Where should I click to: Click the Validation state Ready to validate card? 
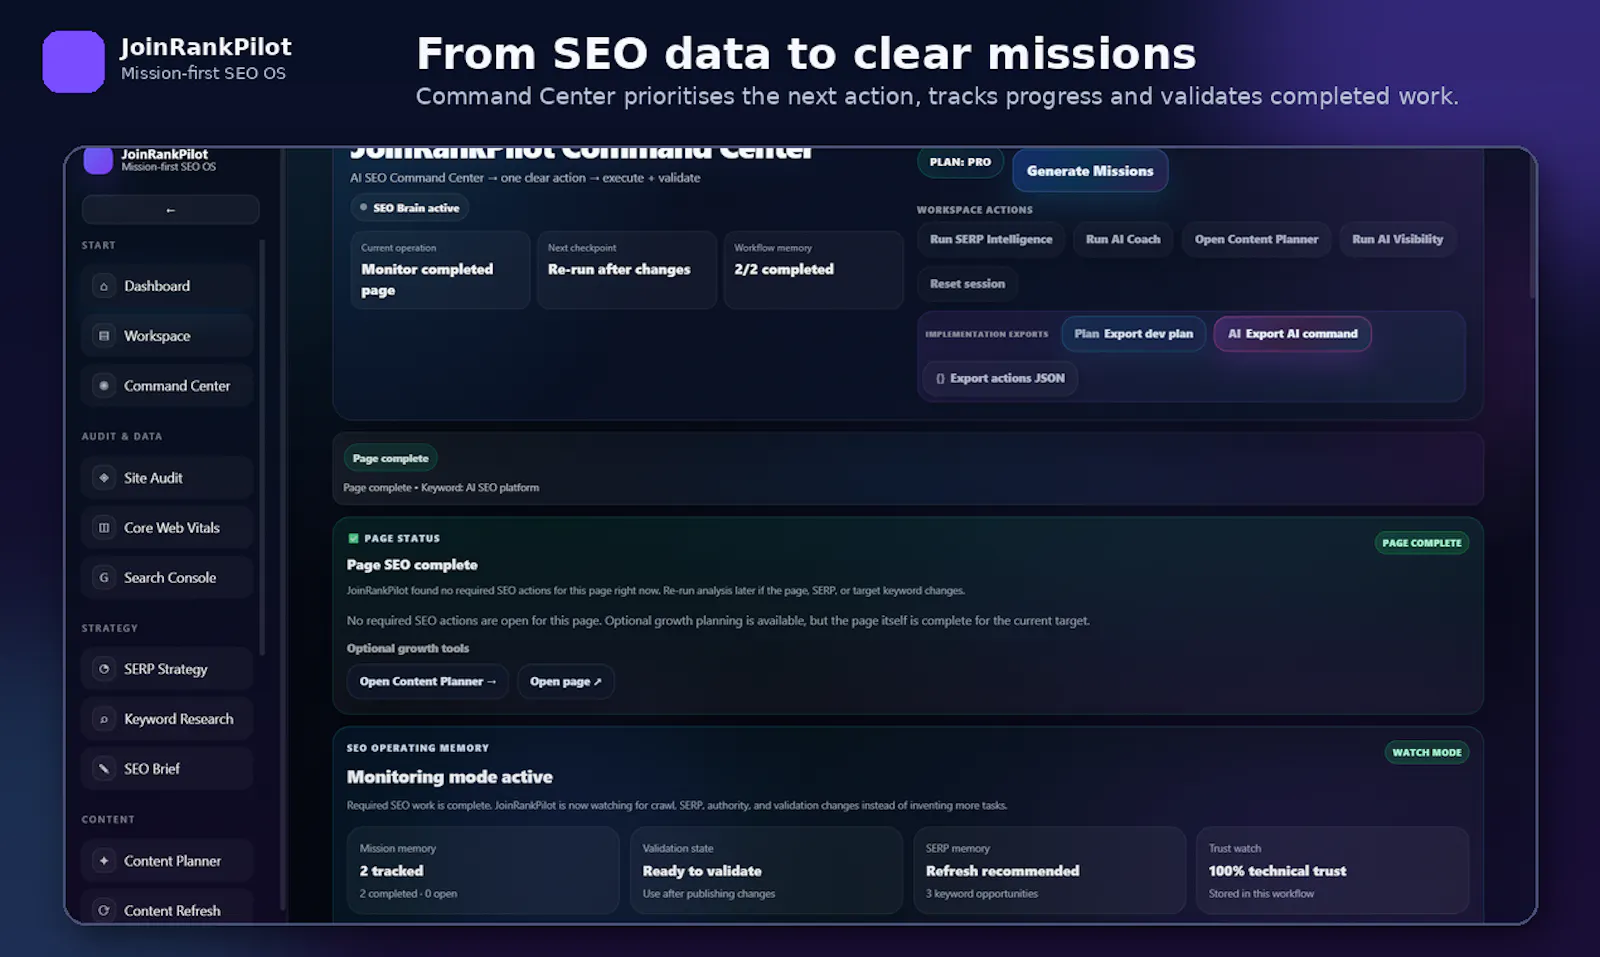click(766, 870)
